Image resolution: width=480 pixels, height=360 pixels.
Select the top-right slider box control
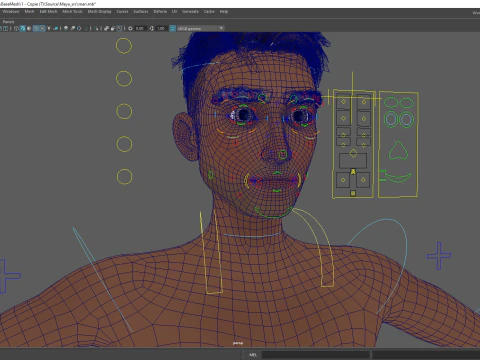(x=364, y=102)
